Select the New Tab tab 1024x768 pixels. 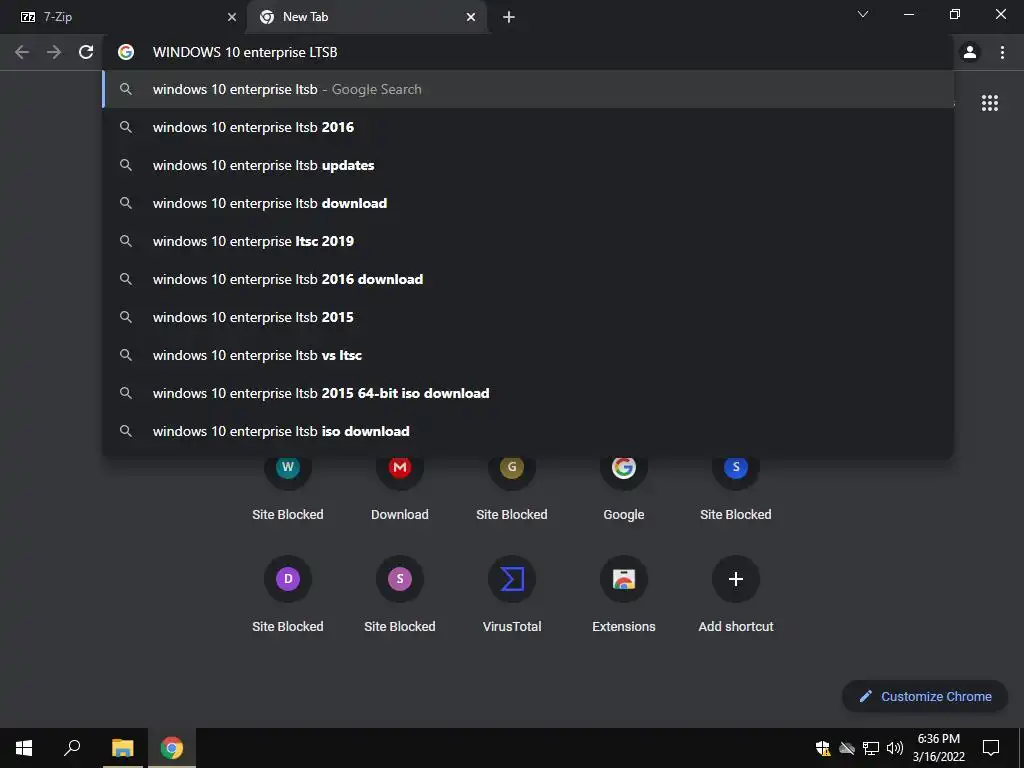click(x=366, y=17)
